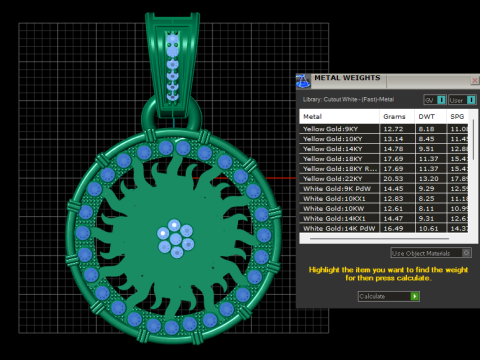Sort by the Metal column header
The image size is (480, 360).
339,117
